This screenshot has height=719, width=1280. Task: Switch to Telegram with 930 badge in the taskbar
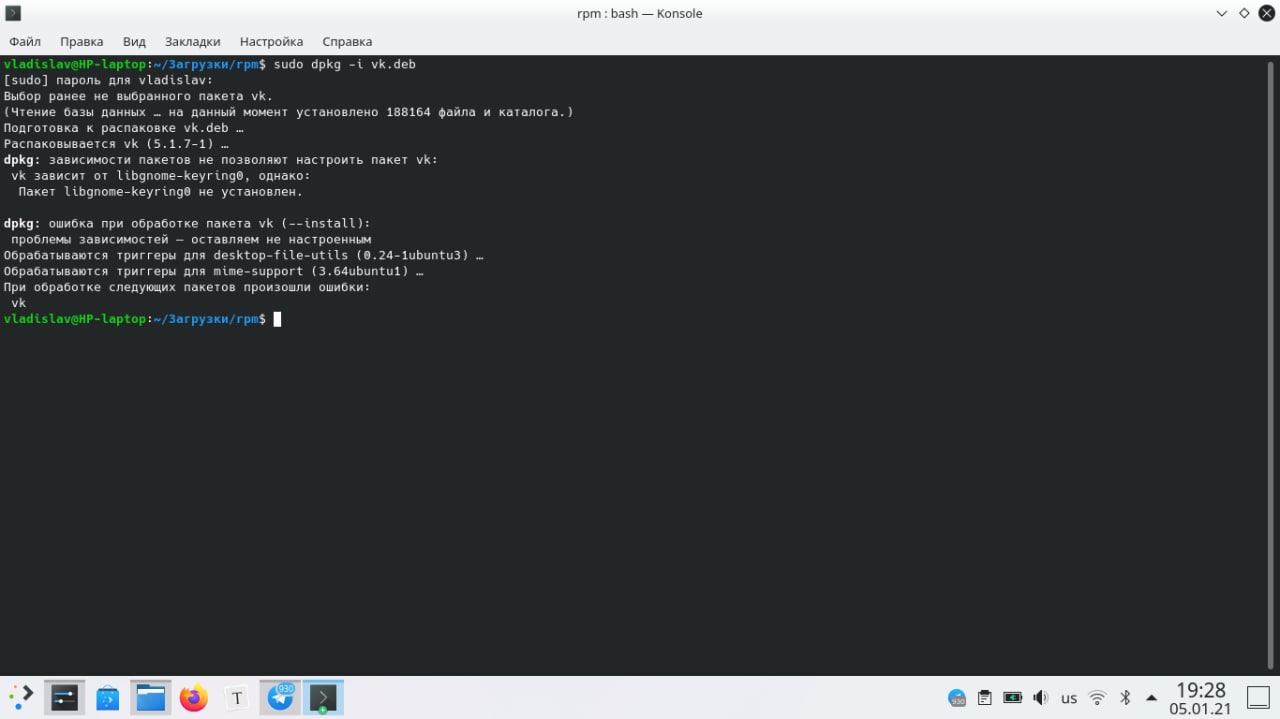(280, 697)
